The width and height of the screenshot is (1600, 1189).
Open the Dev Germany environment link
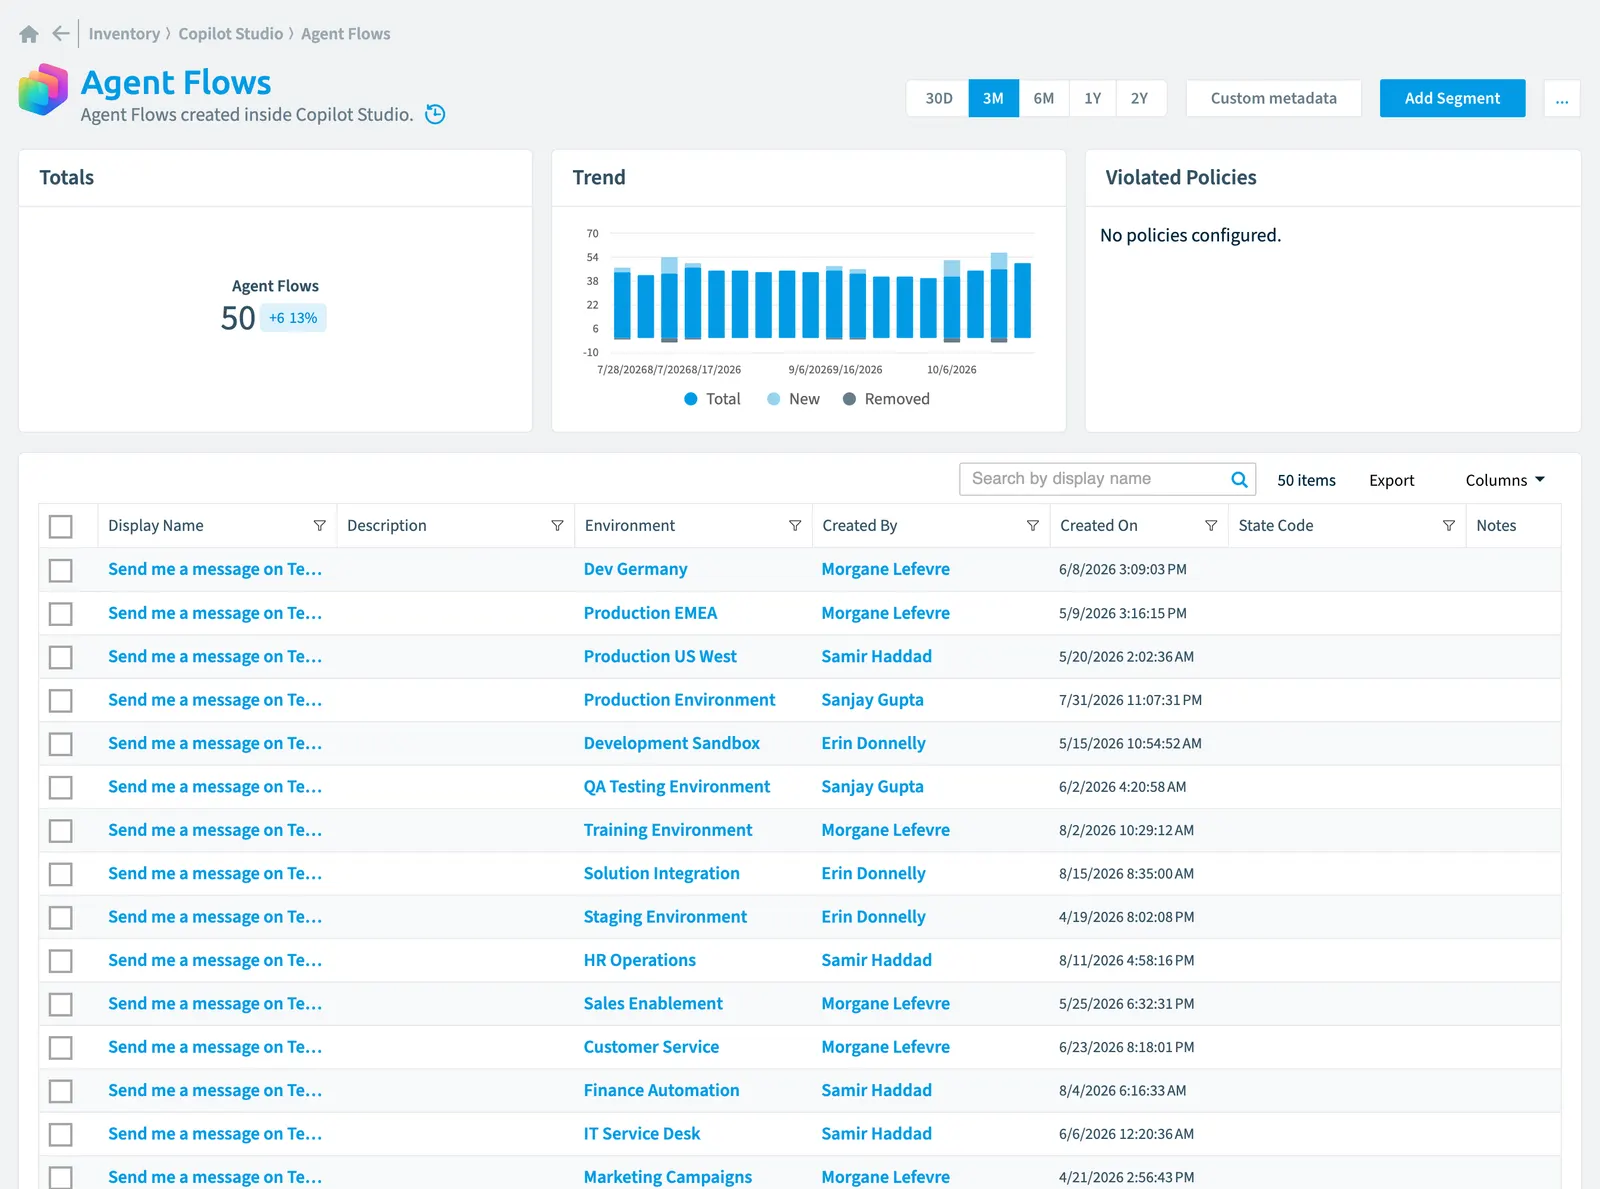click(x=635, y=569)
